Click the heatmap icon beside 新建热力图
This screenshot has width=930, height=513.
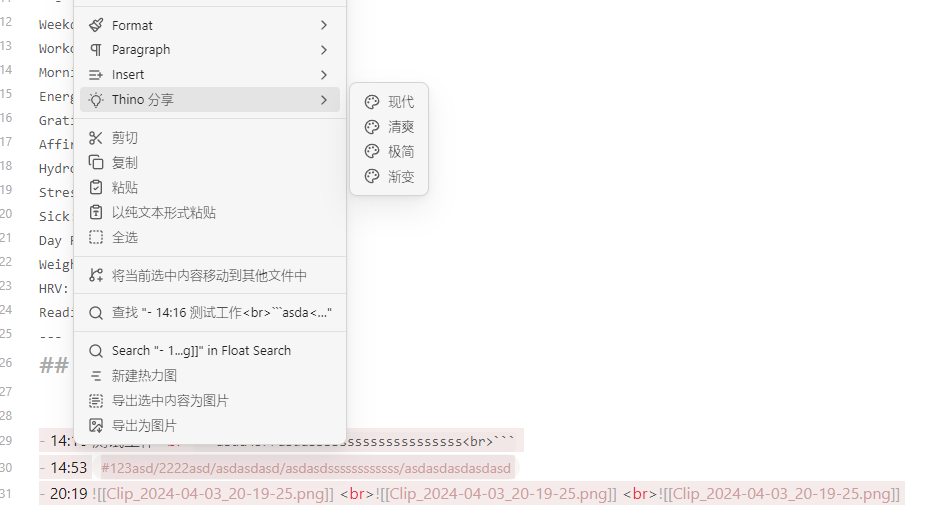click(95, 375)
